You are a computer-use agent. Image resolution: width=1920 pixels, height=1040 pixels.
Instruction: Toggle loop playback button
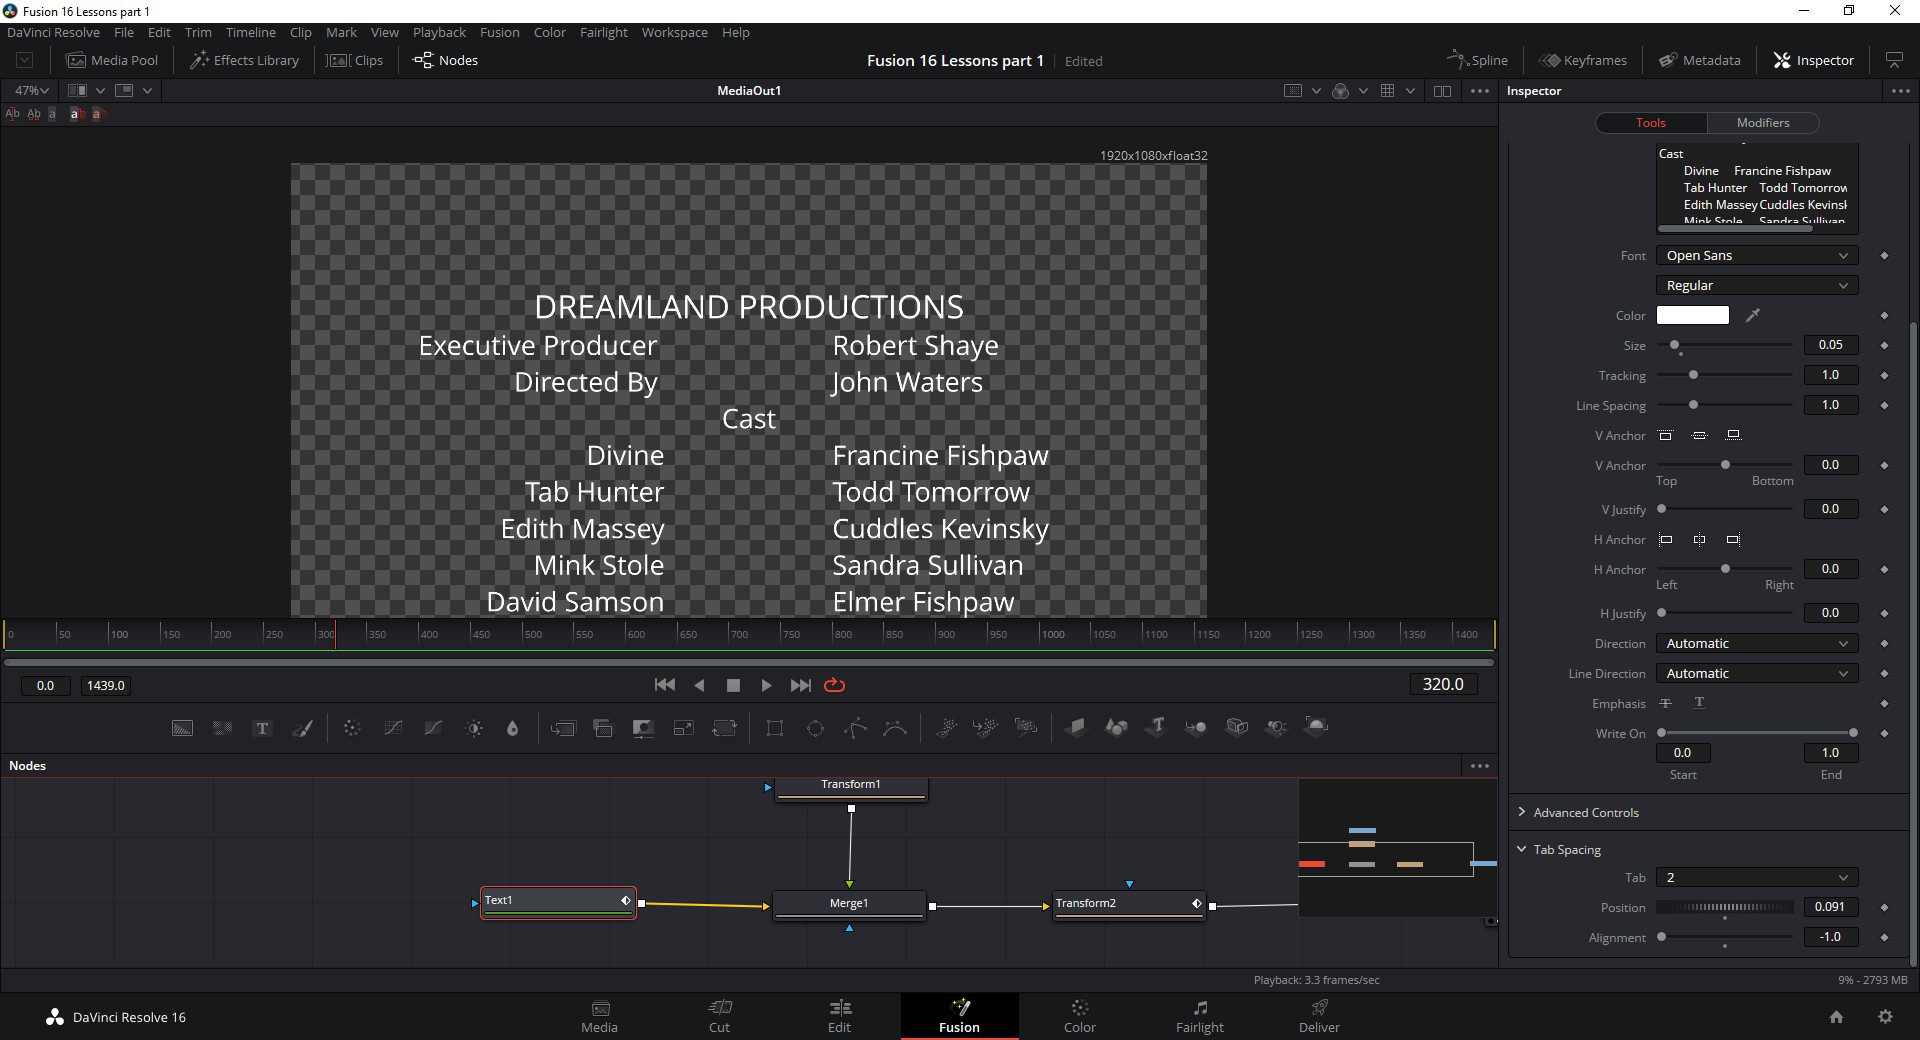point(834,685)
